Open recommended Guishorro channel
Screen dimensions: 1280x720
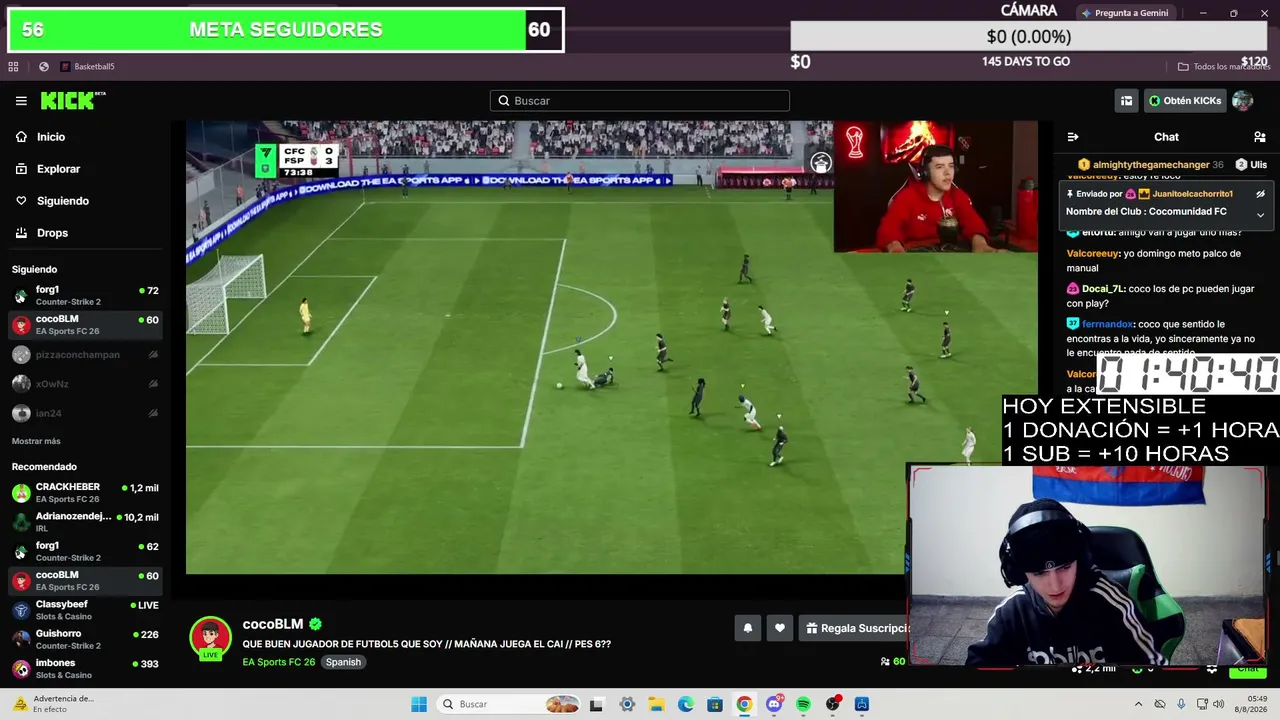[x=85, y=639]
